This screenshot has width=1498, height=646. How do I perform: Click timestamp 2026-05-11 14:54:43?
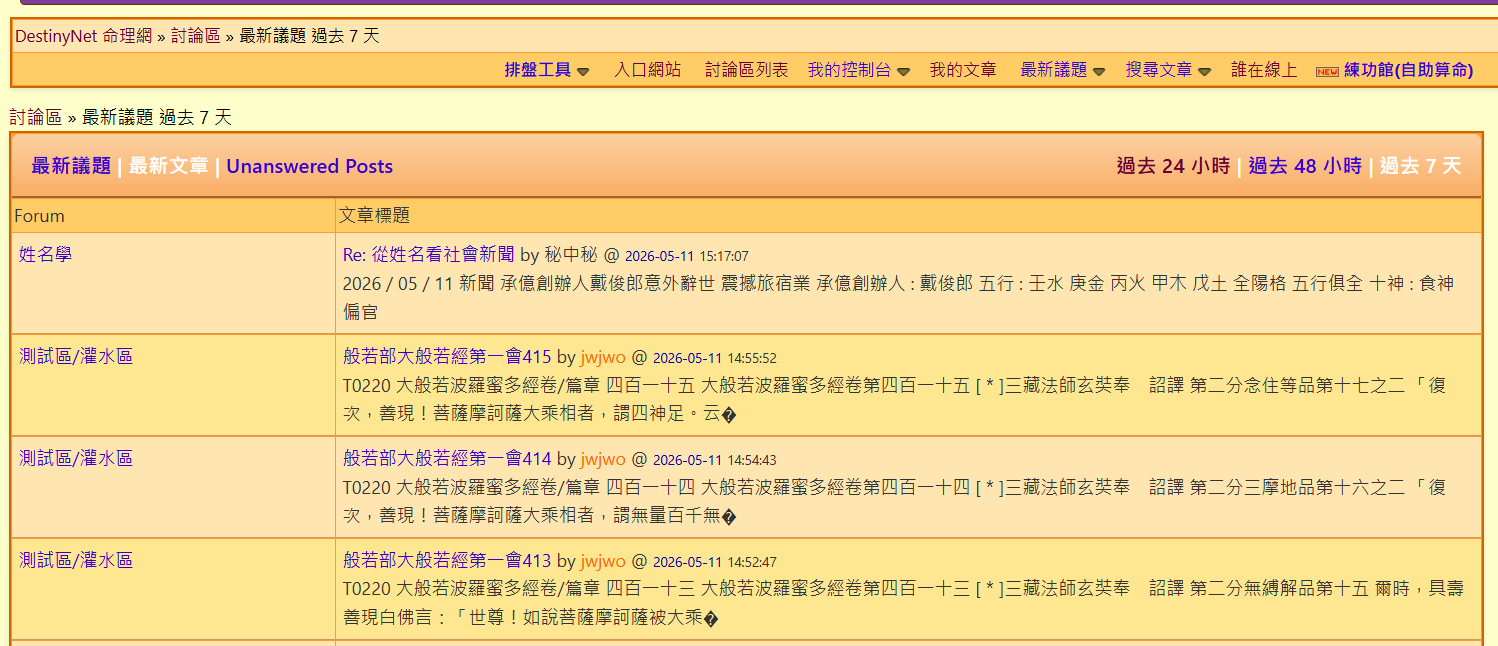tap(715, 460)
